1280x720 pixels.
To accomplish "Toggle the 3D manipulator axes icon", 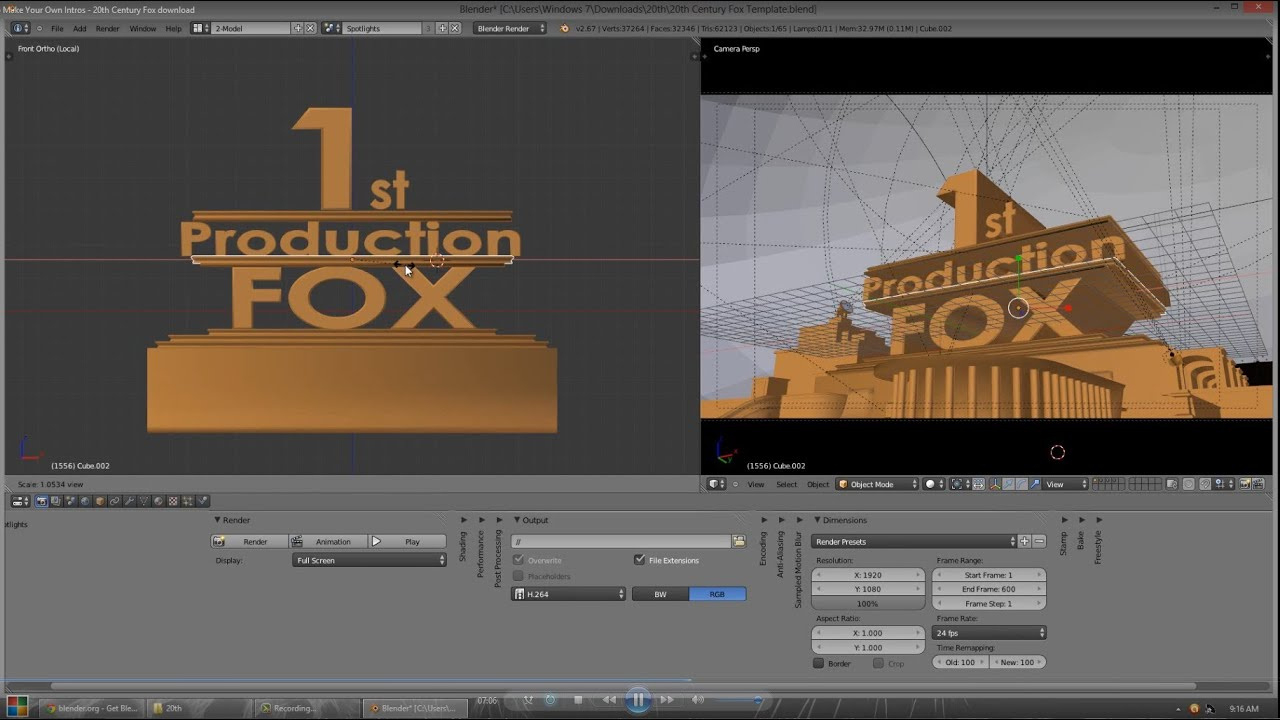I will point(994,484).
